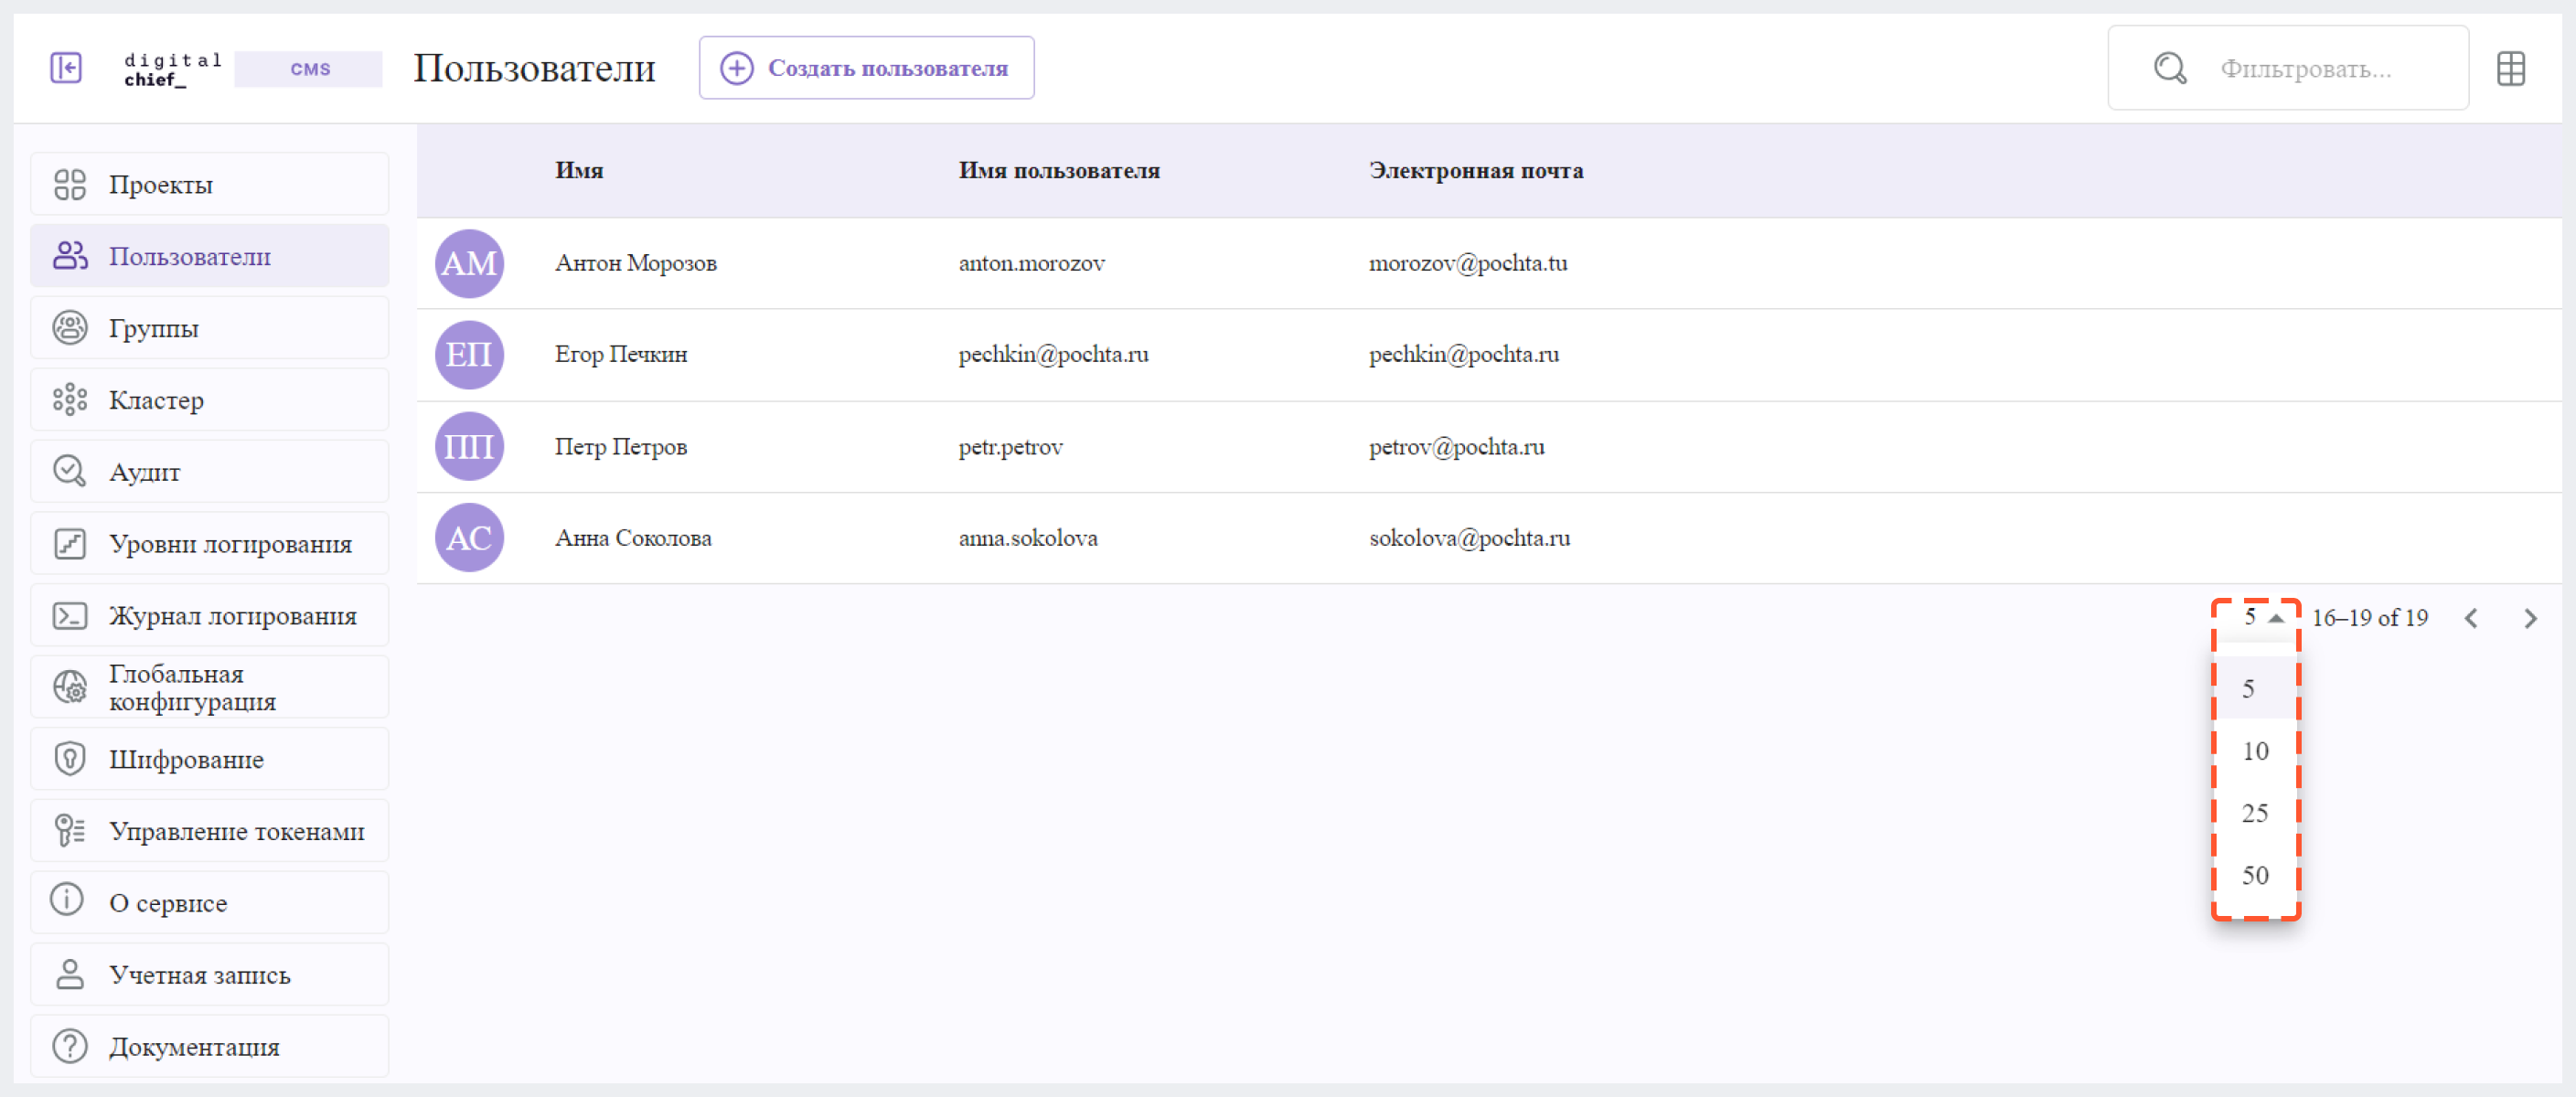
Task: Select 10 rows per page option
Action: tap(2255, 751)
